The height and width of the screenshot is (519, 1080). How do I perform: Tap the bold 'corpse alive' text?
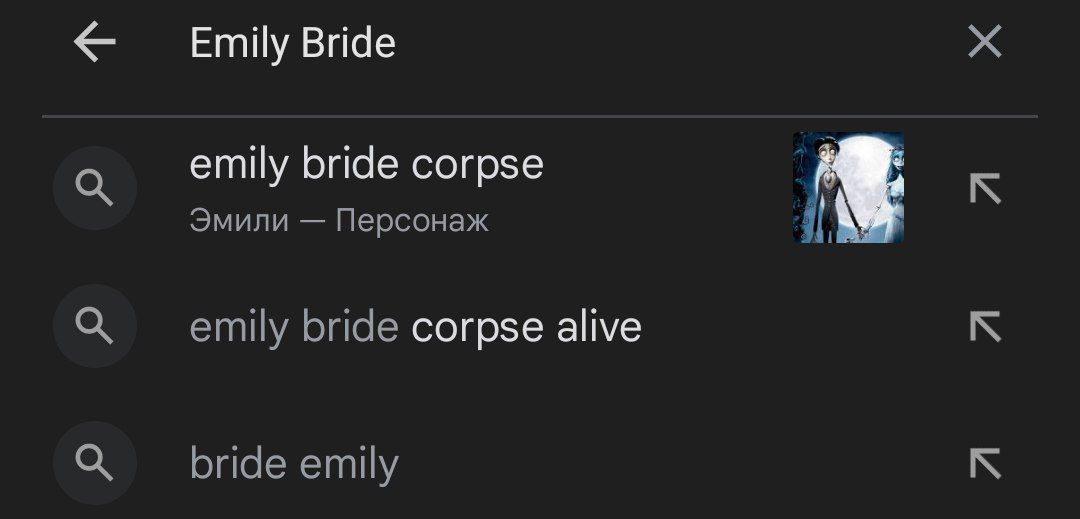pyautogui.click(x=526, y=327)
